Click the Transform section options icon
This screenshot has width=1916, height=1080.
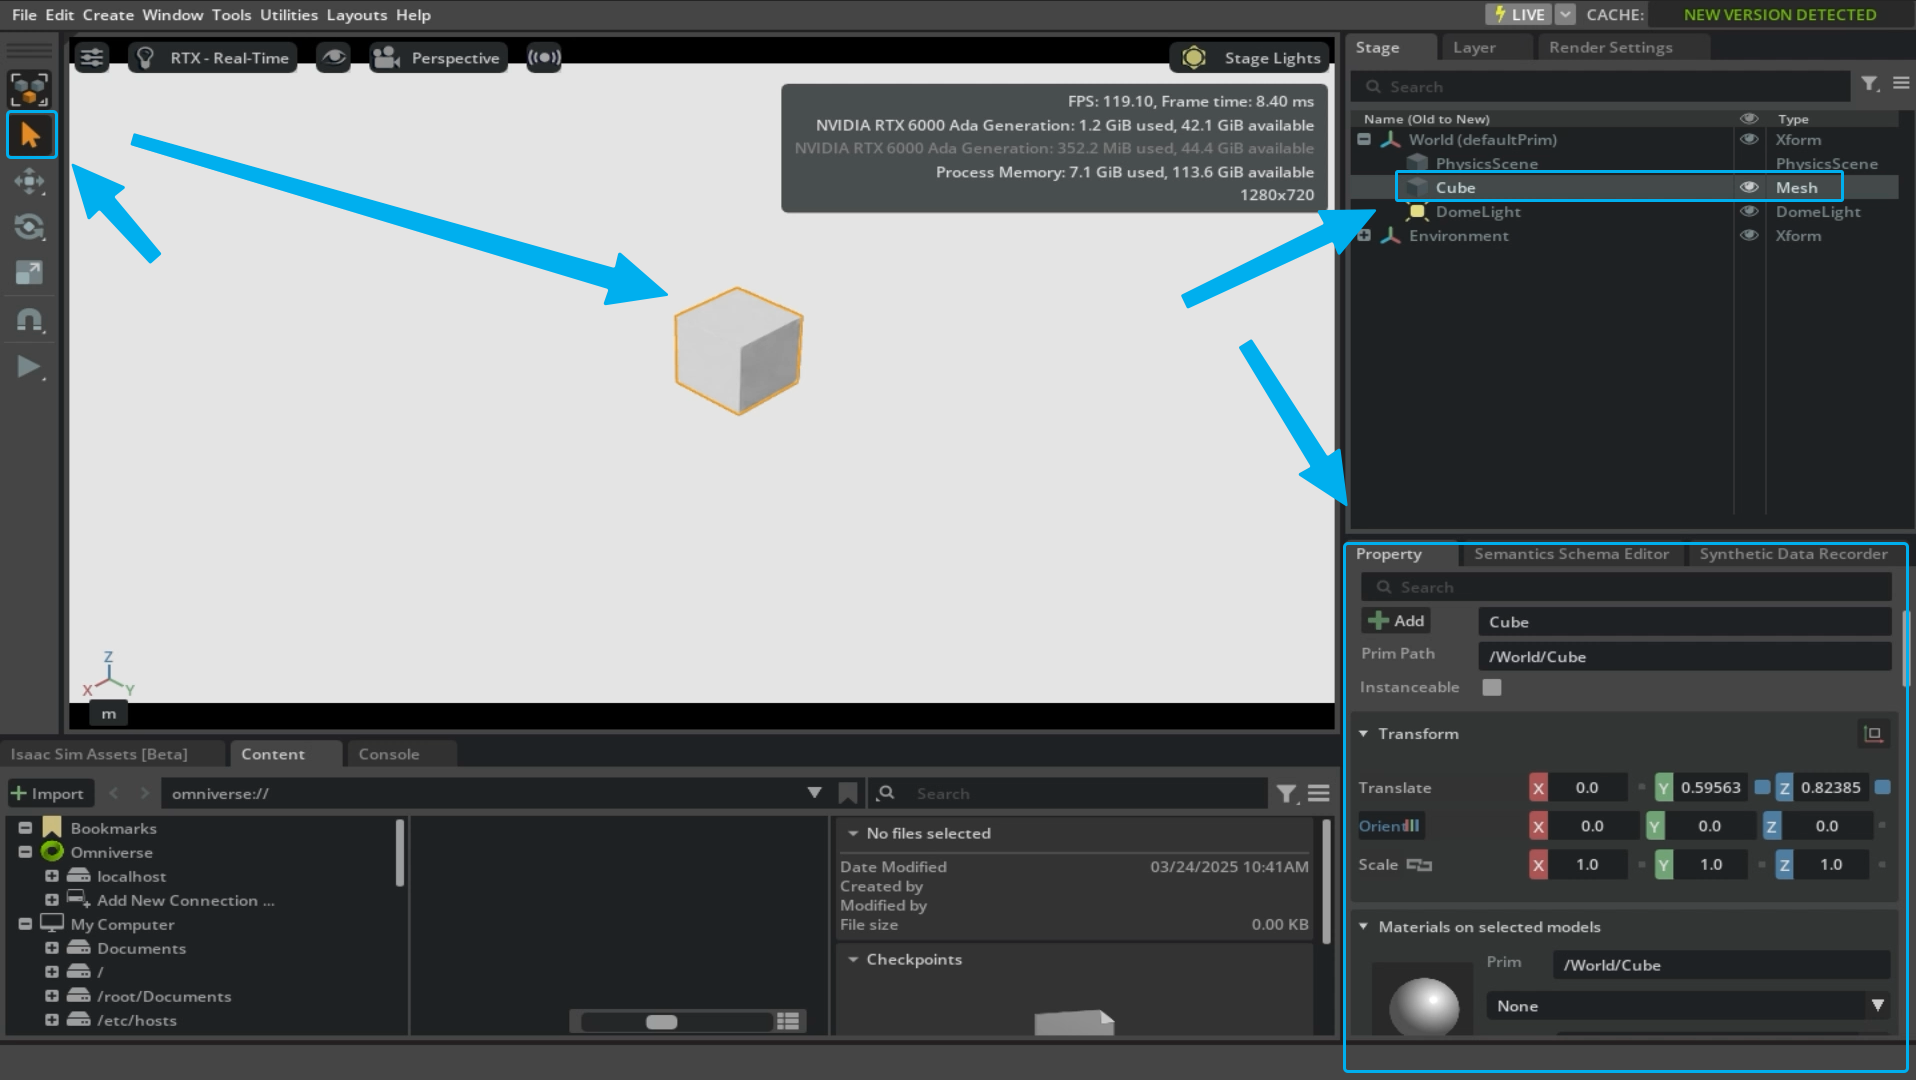pos(1873,734)
